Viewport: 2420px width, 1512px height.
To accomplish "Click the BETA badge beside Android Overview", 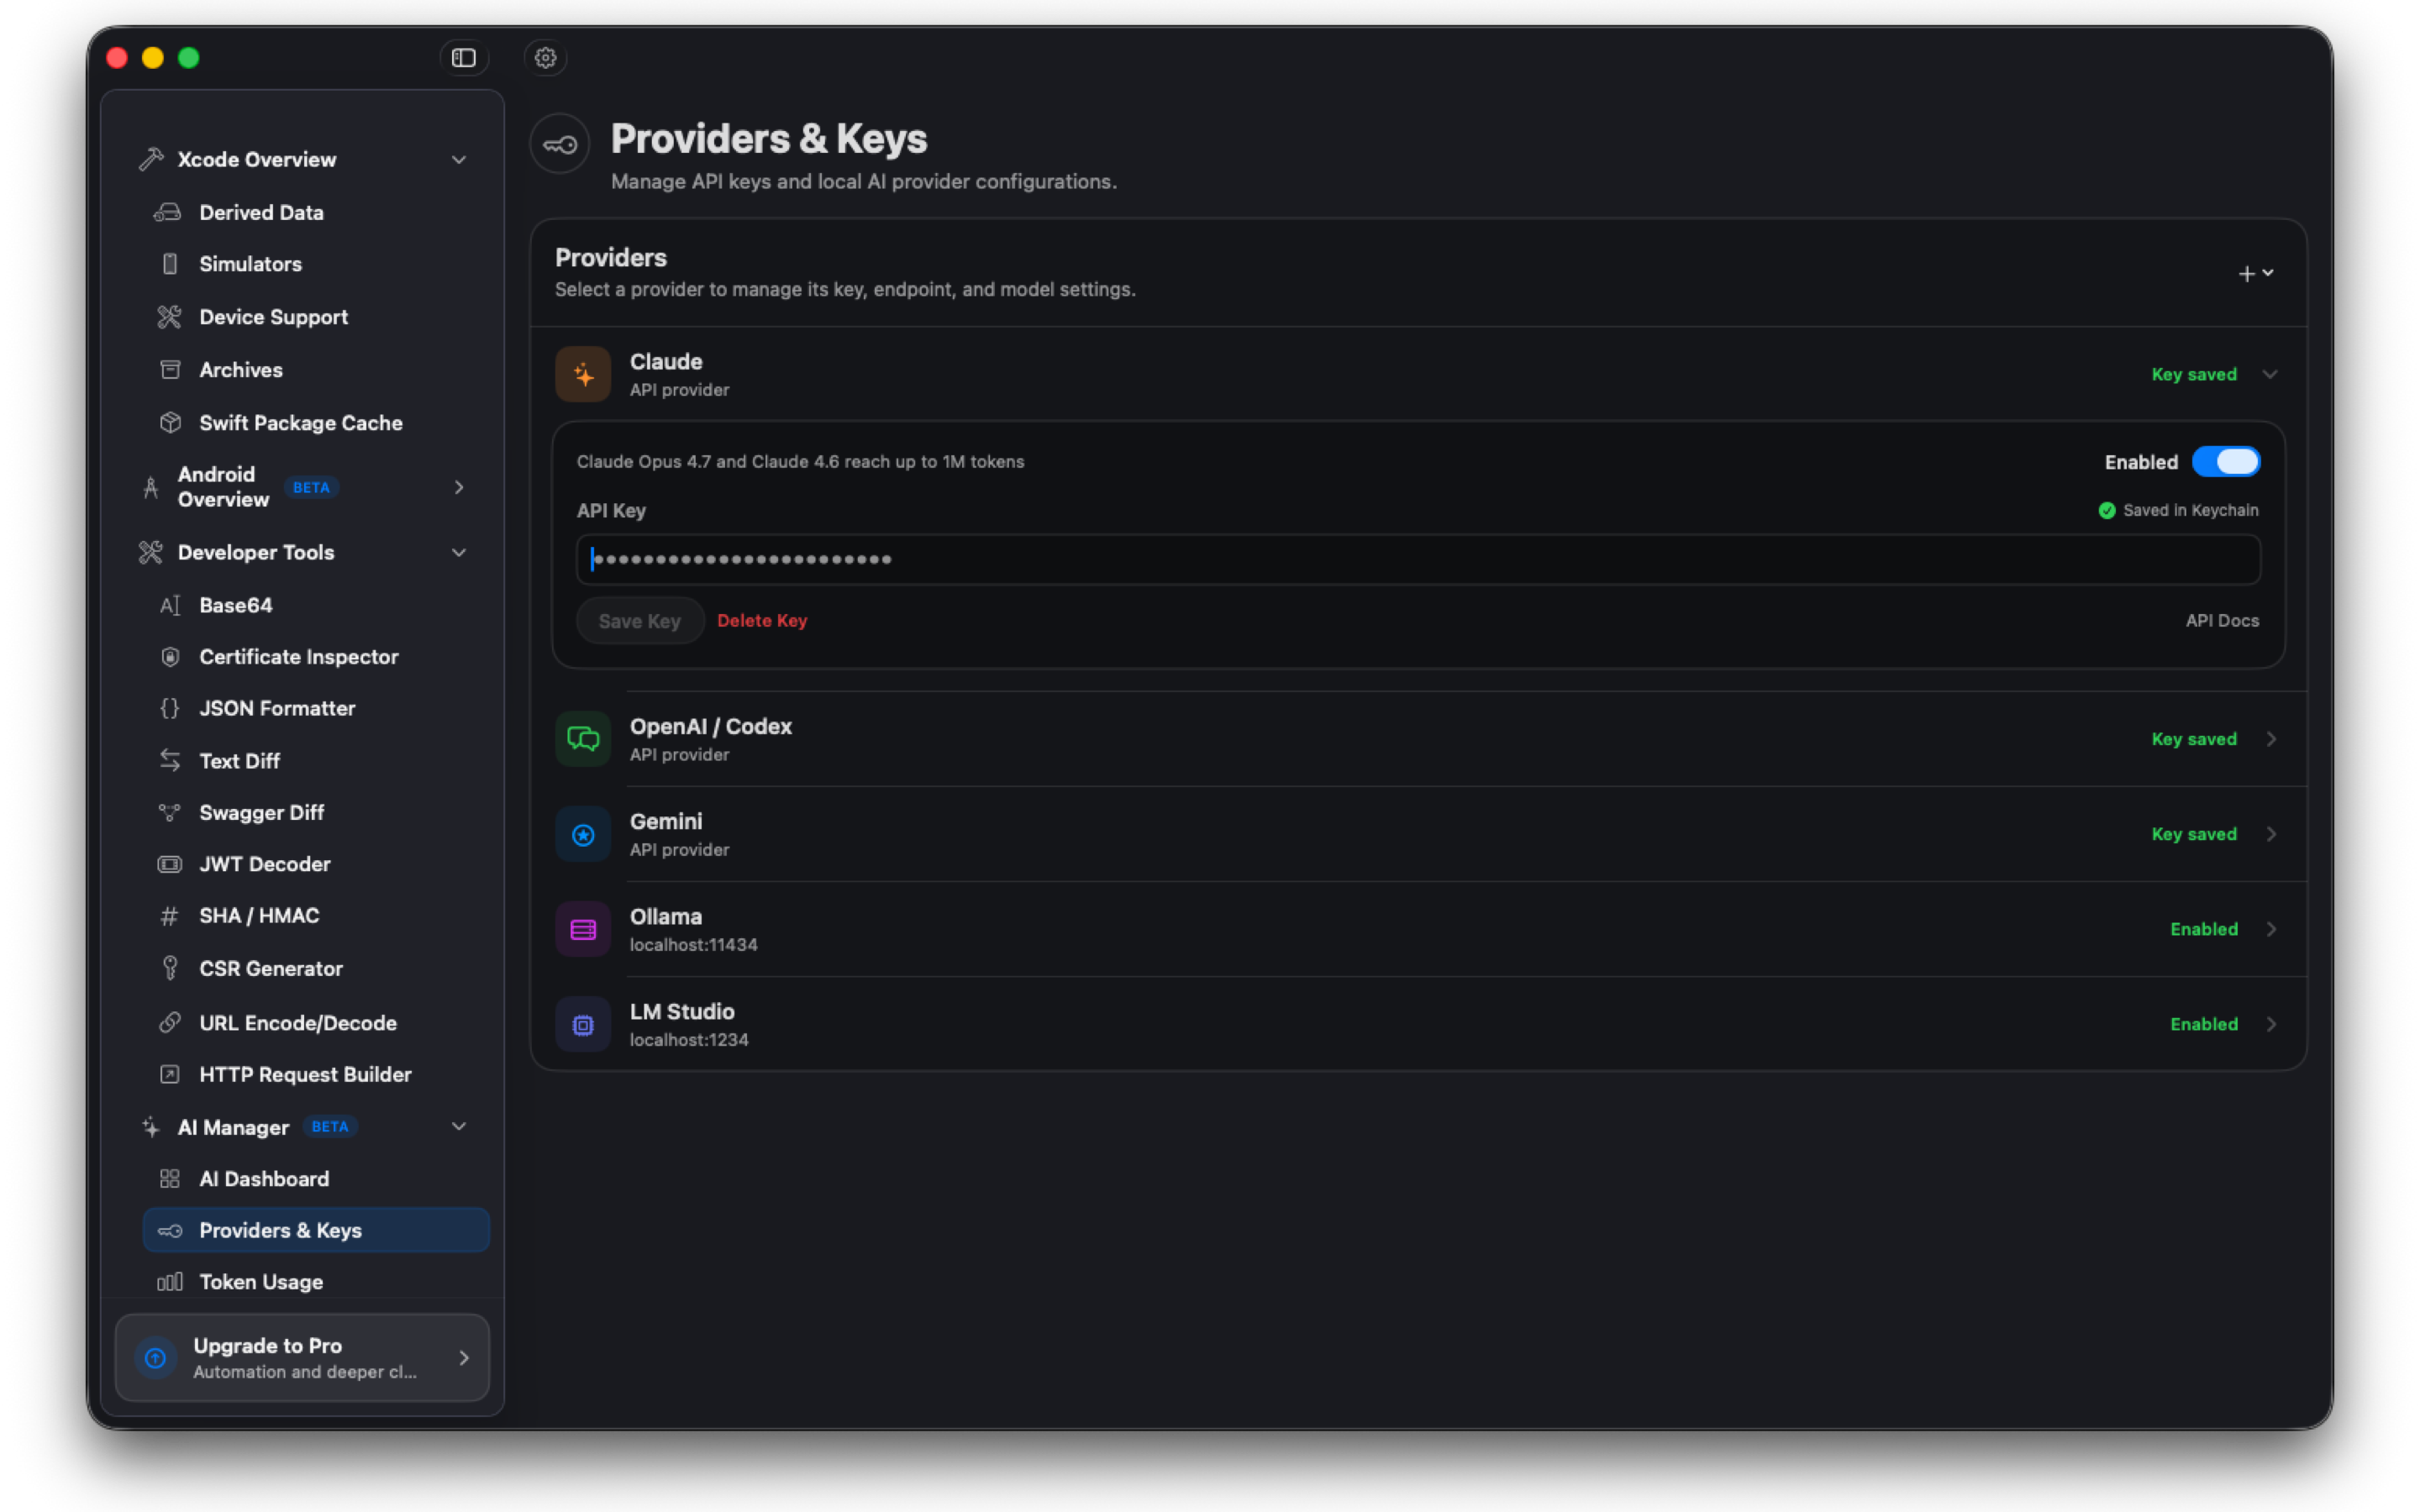I will pyautogui.click(x=311, y=488).
